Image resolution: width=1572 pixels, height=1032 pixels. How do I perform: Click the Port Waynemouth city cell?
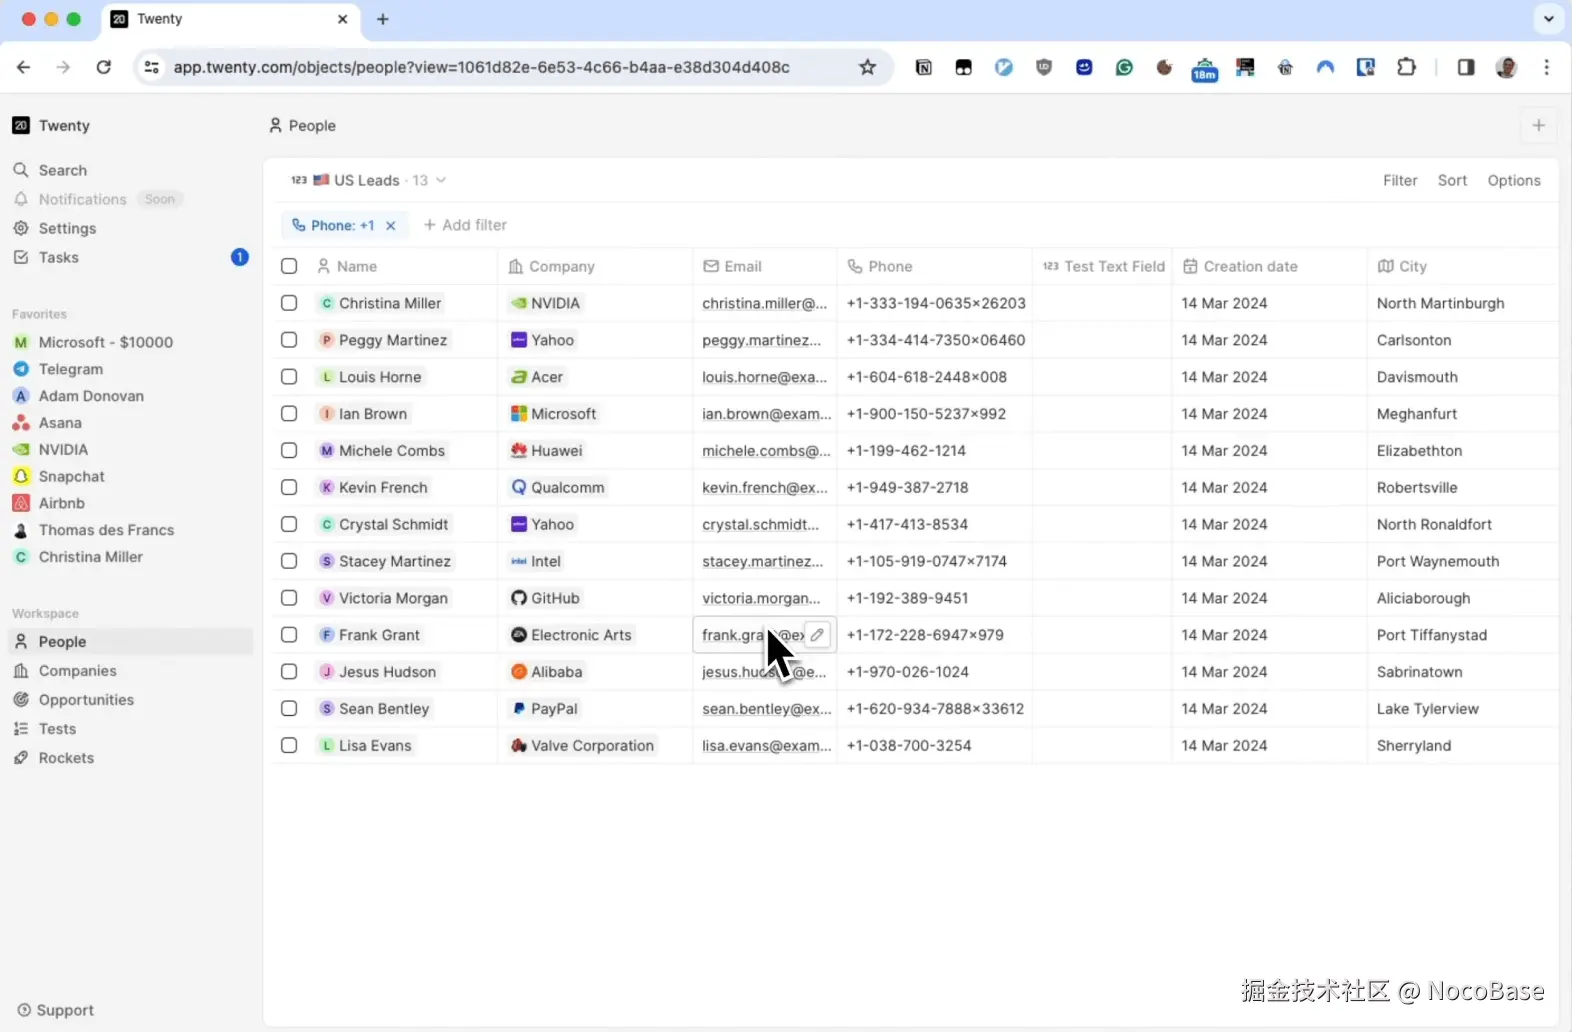coord(1462,561)
